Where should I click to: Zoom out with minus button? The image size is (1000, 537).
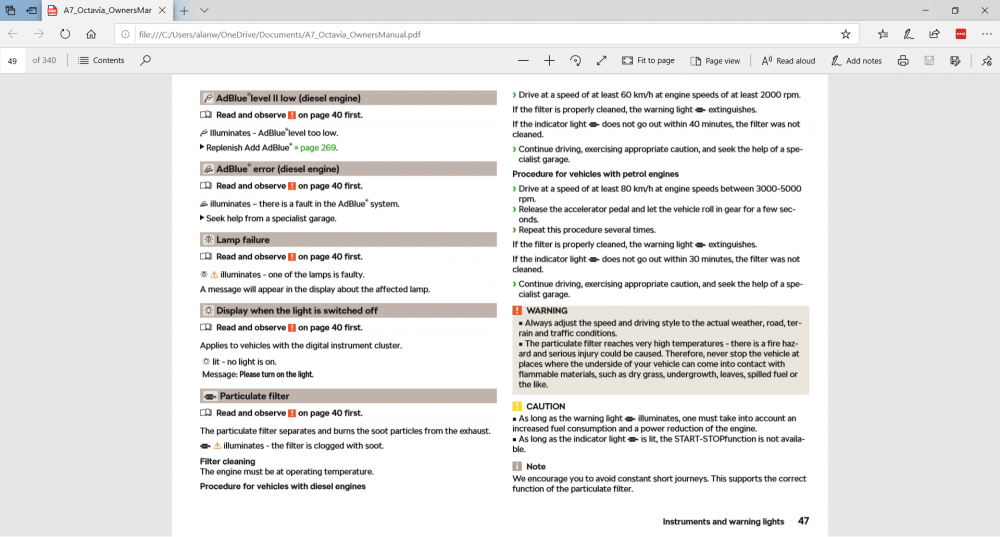pyautogui.click(x=523, y=61)
